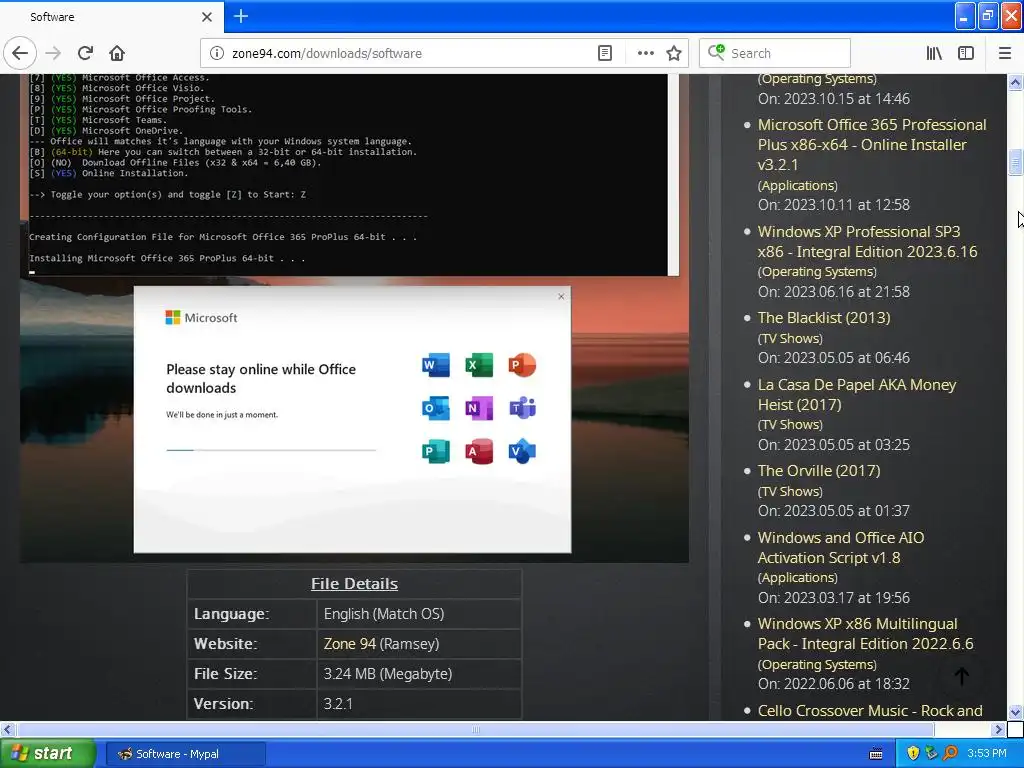Open the home page icon
This screenshot has width=1024, height=768.
[x=117, y=53]
